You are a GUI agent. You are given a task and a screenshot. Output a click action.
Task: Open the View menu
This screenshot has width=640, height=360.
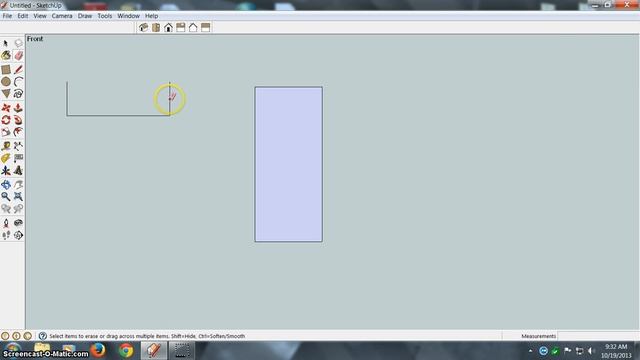[40, 16]
